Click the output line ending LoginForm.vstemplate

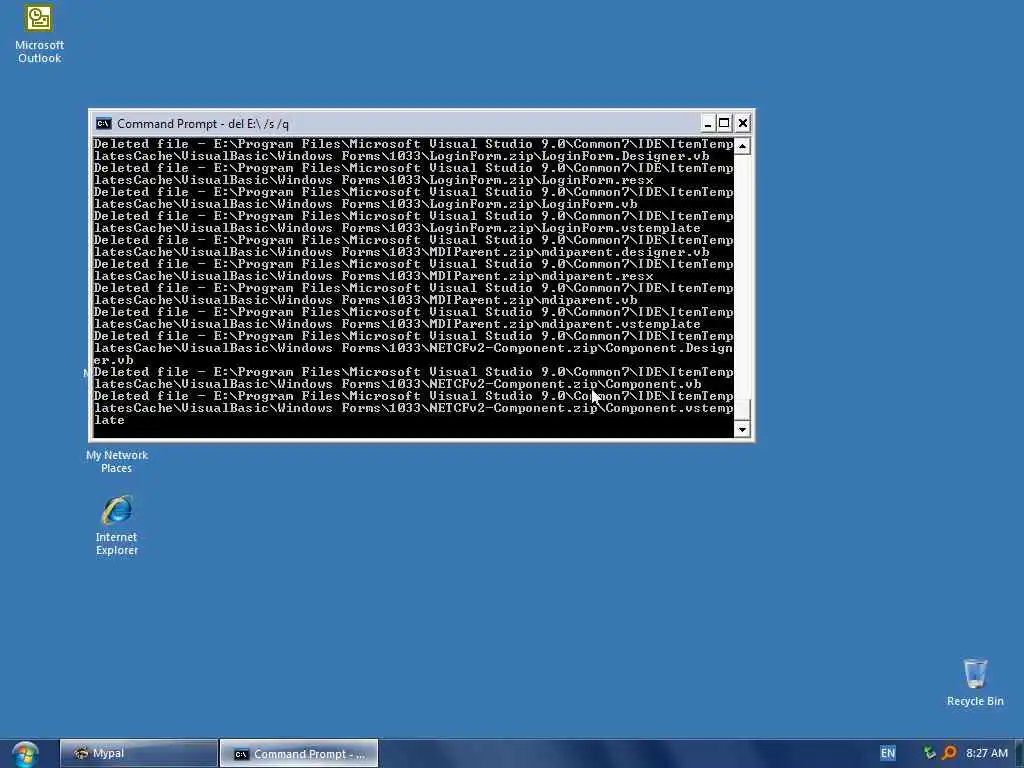point(397,229)
